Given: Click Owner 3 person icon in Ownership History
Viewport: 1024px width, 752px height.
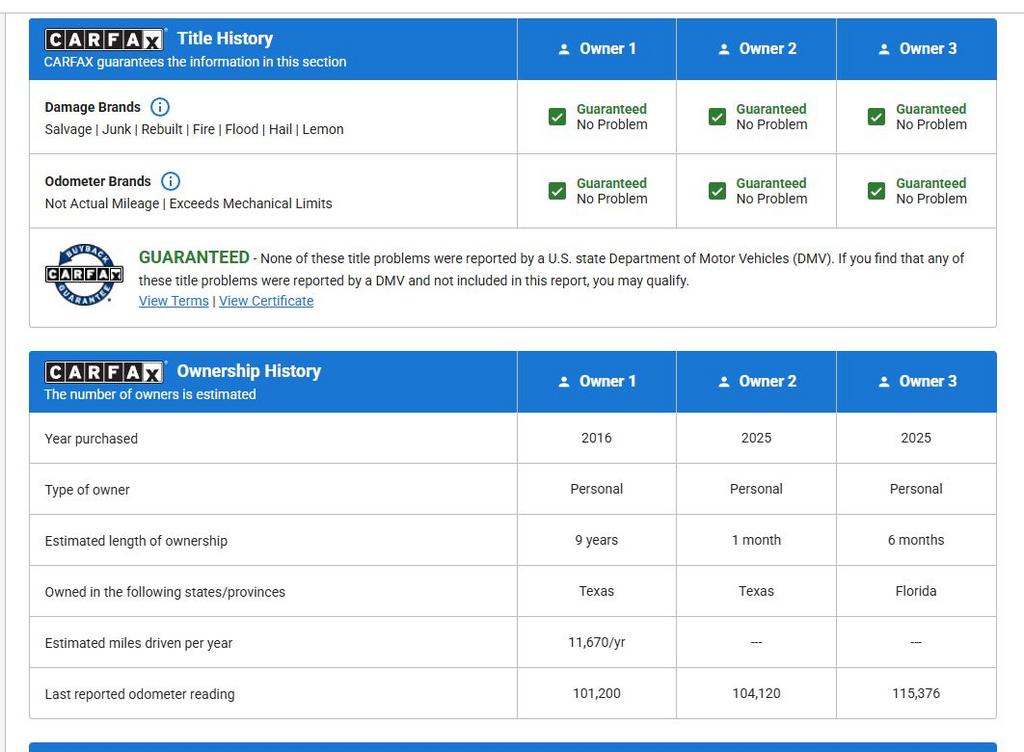Looking at the screenshot, I should [884, 382].
